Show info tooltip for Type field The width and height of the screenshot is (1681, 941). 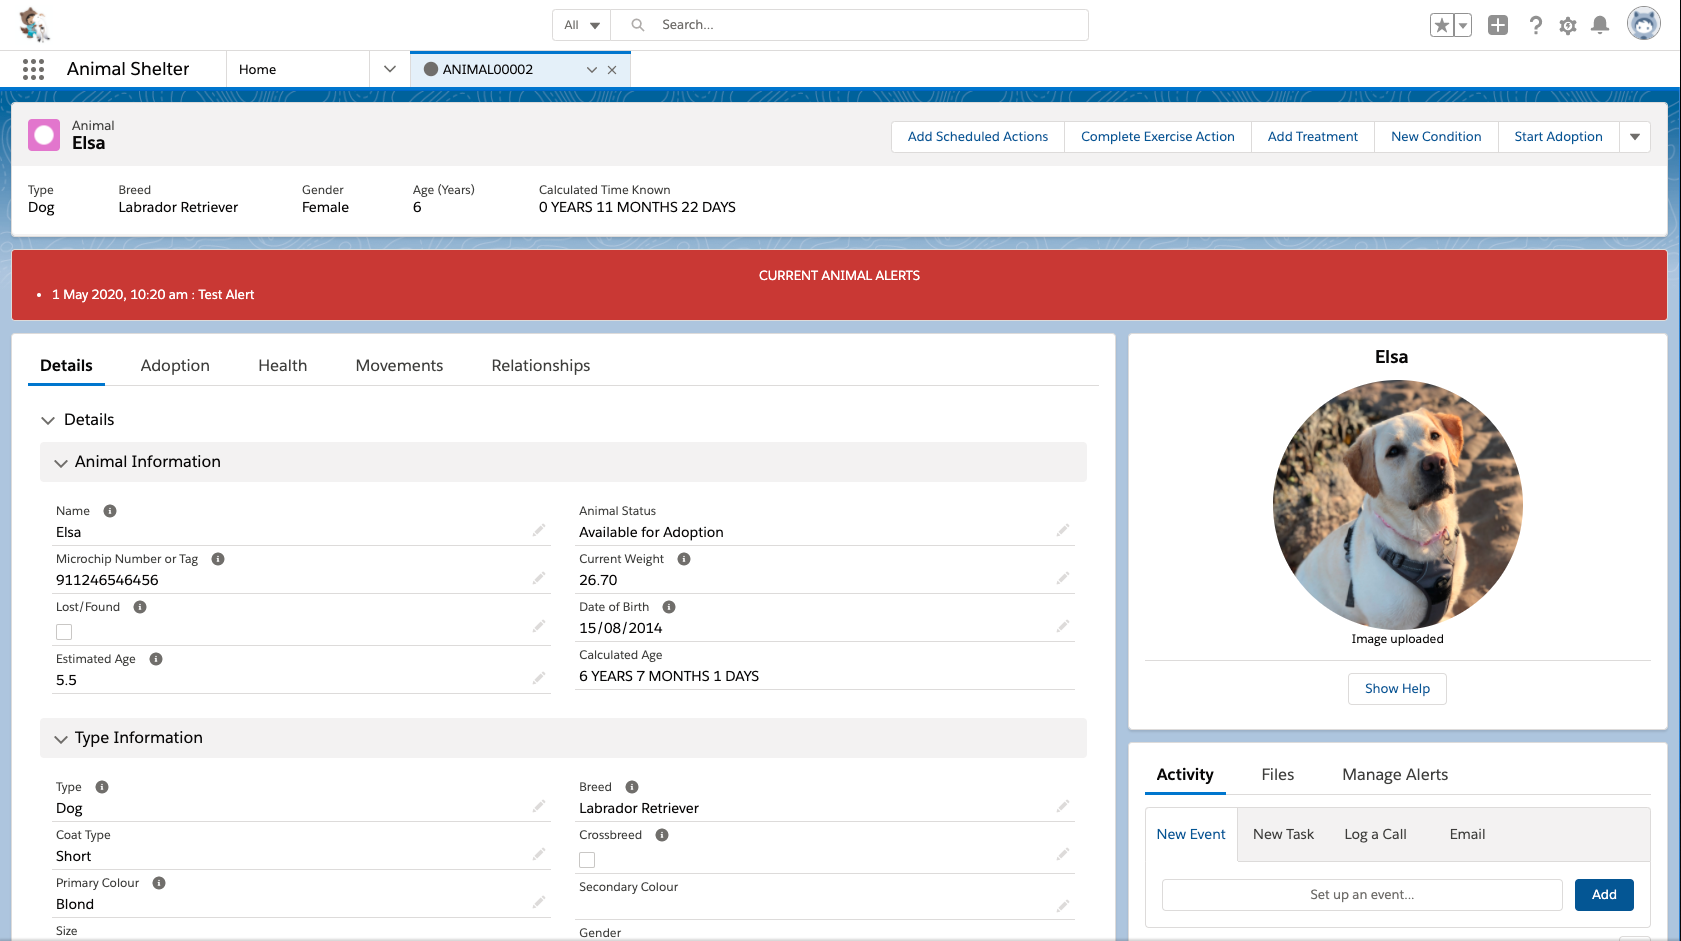(102, 787)
